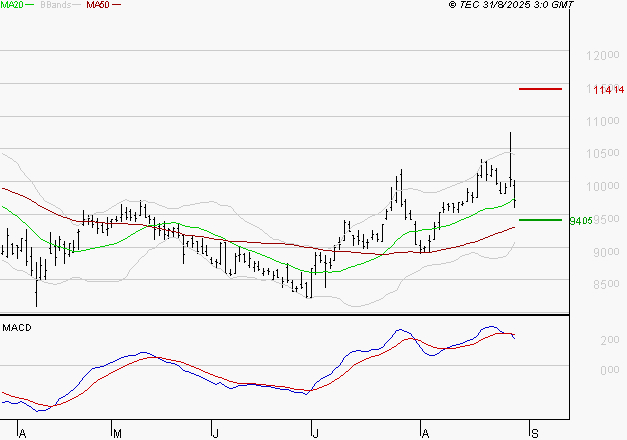Click the MACD 0.00 axis label

tap(610, 370)
